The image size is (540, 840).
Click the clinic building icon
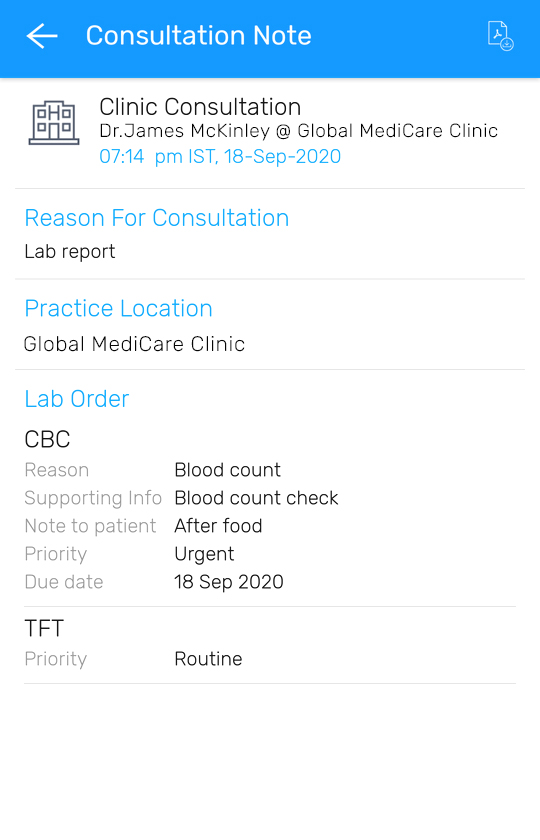click(54, 123)
